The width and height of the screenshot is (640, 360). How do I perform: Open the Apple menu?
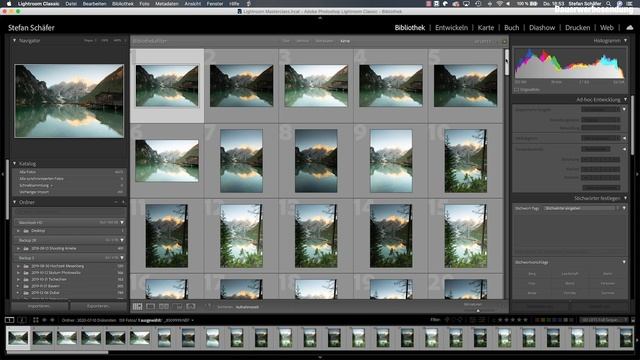tap(9, 4)
